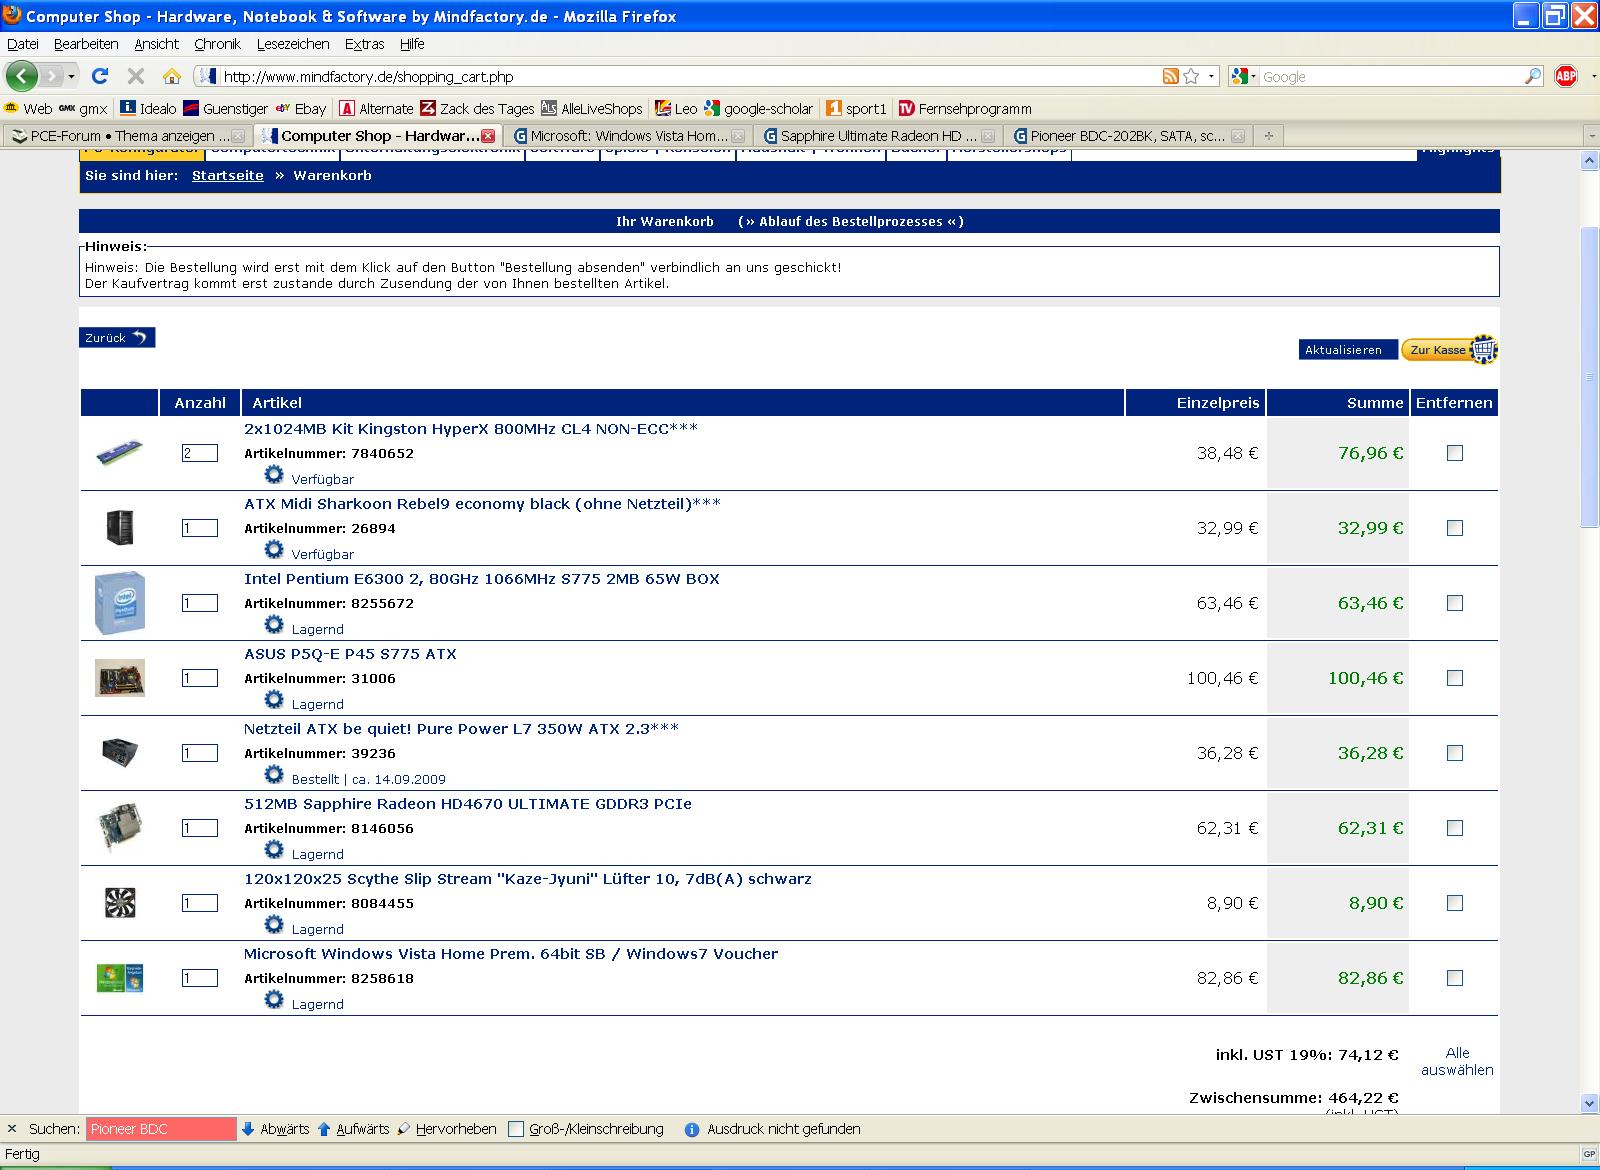Click the Adblock Plus ABP icon

1566,76
